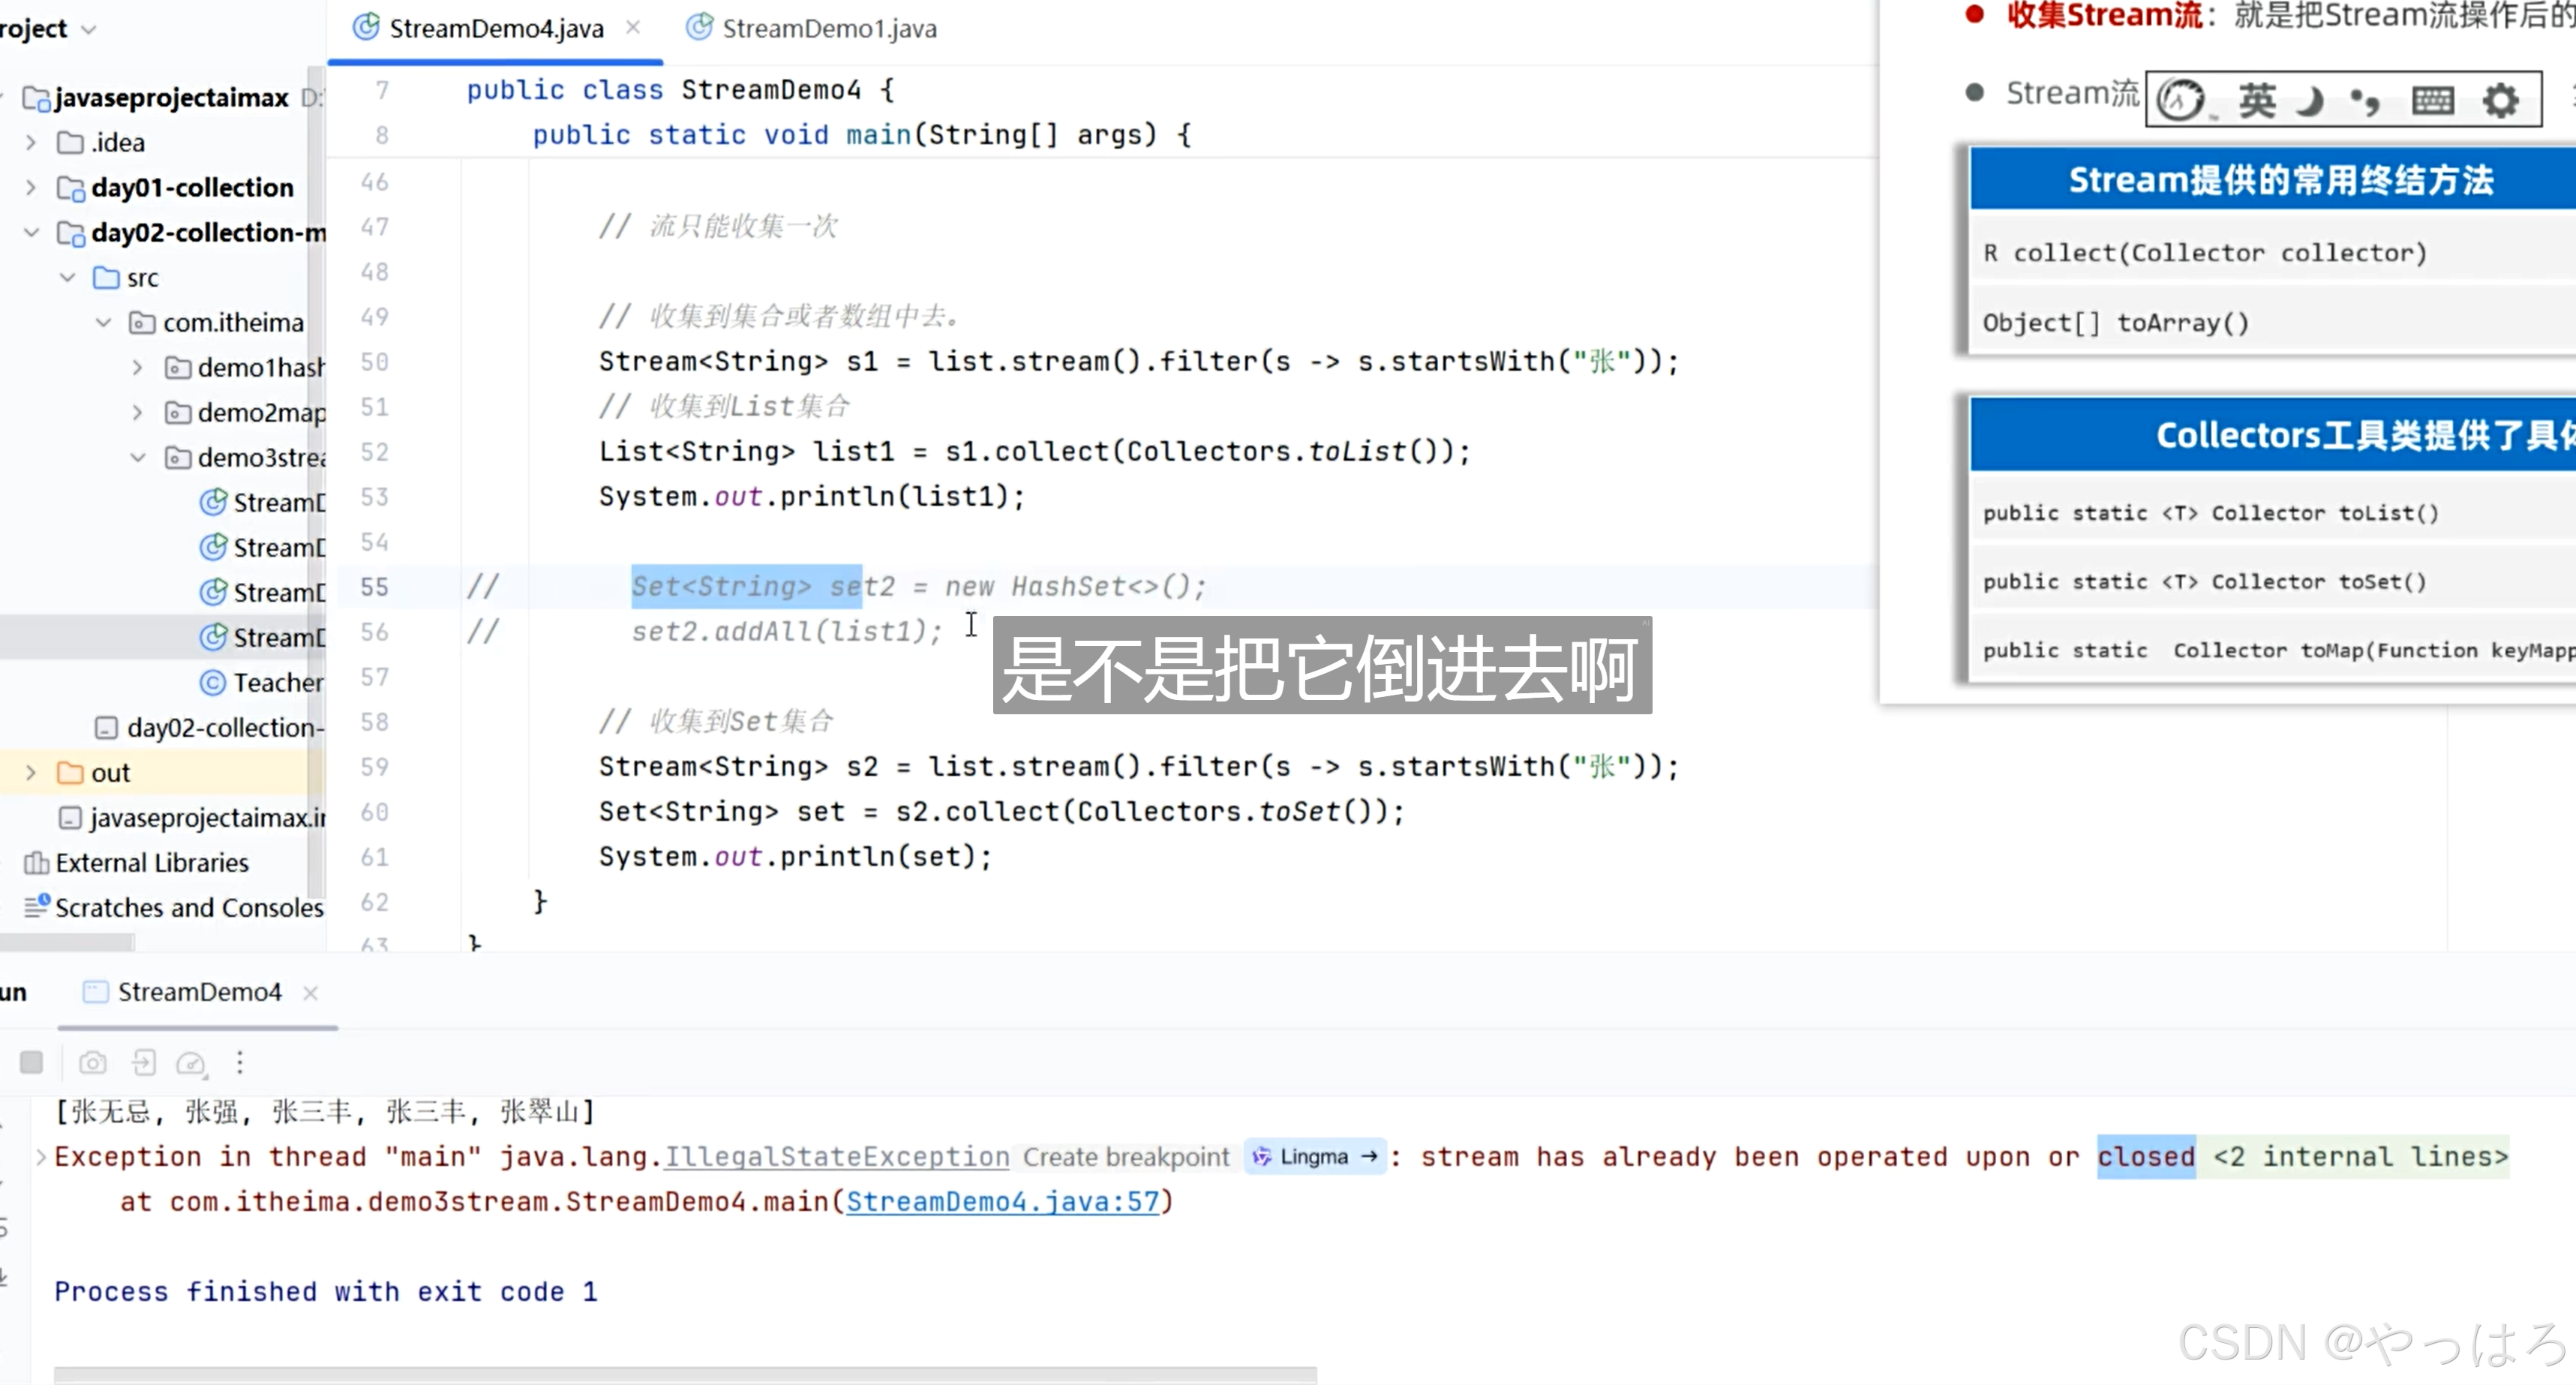Select the StreamDemo4 run tab
The height and width of the screenshot is (1385, 2576).
199,992
